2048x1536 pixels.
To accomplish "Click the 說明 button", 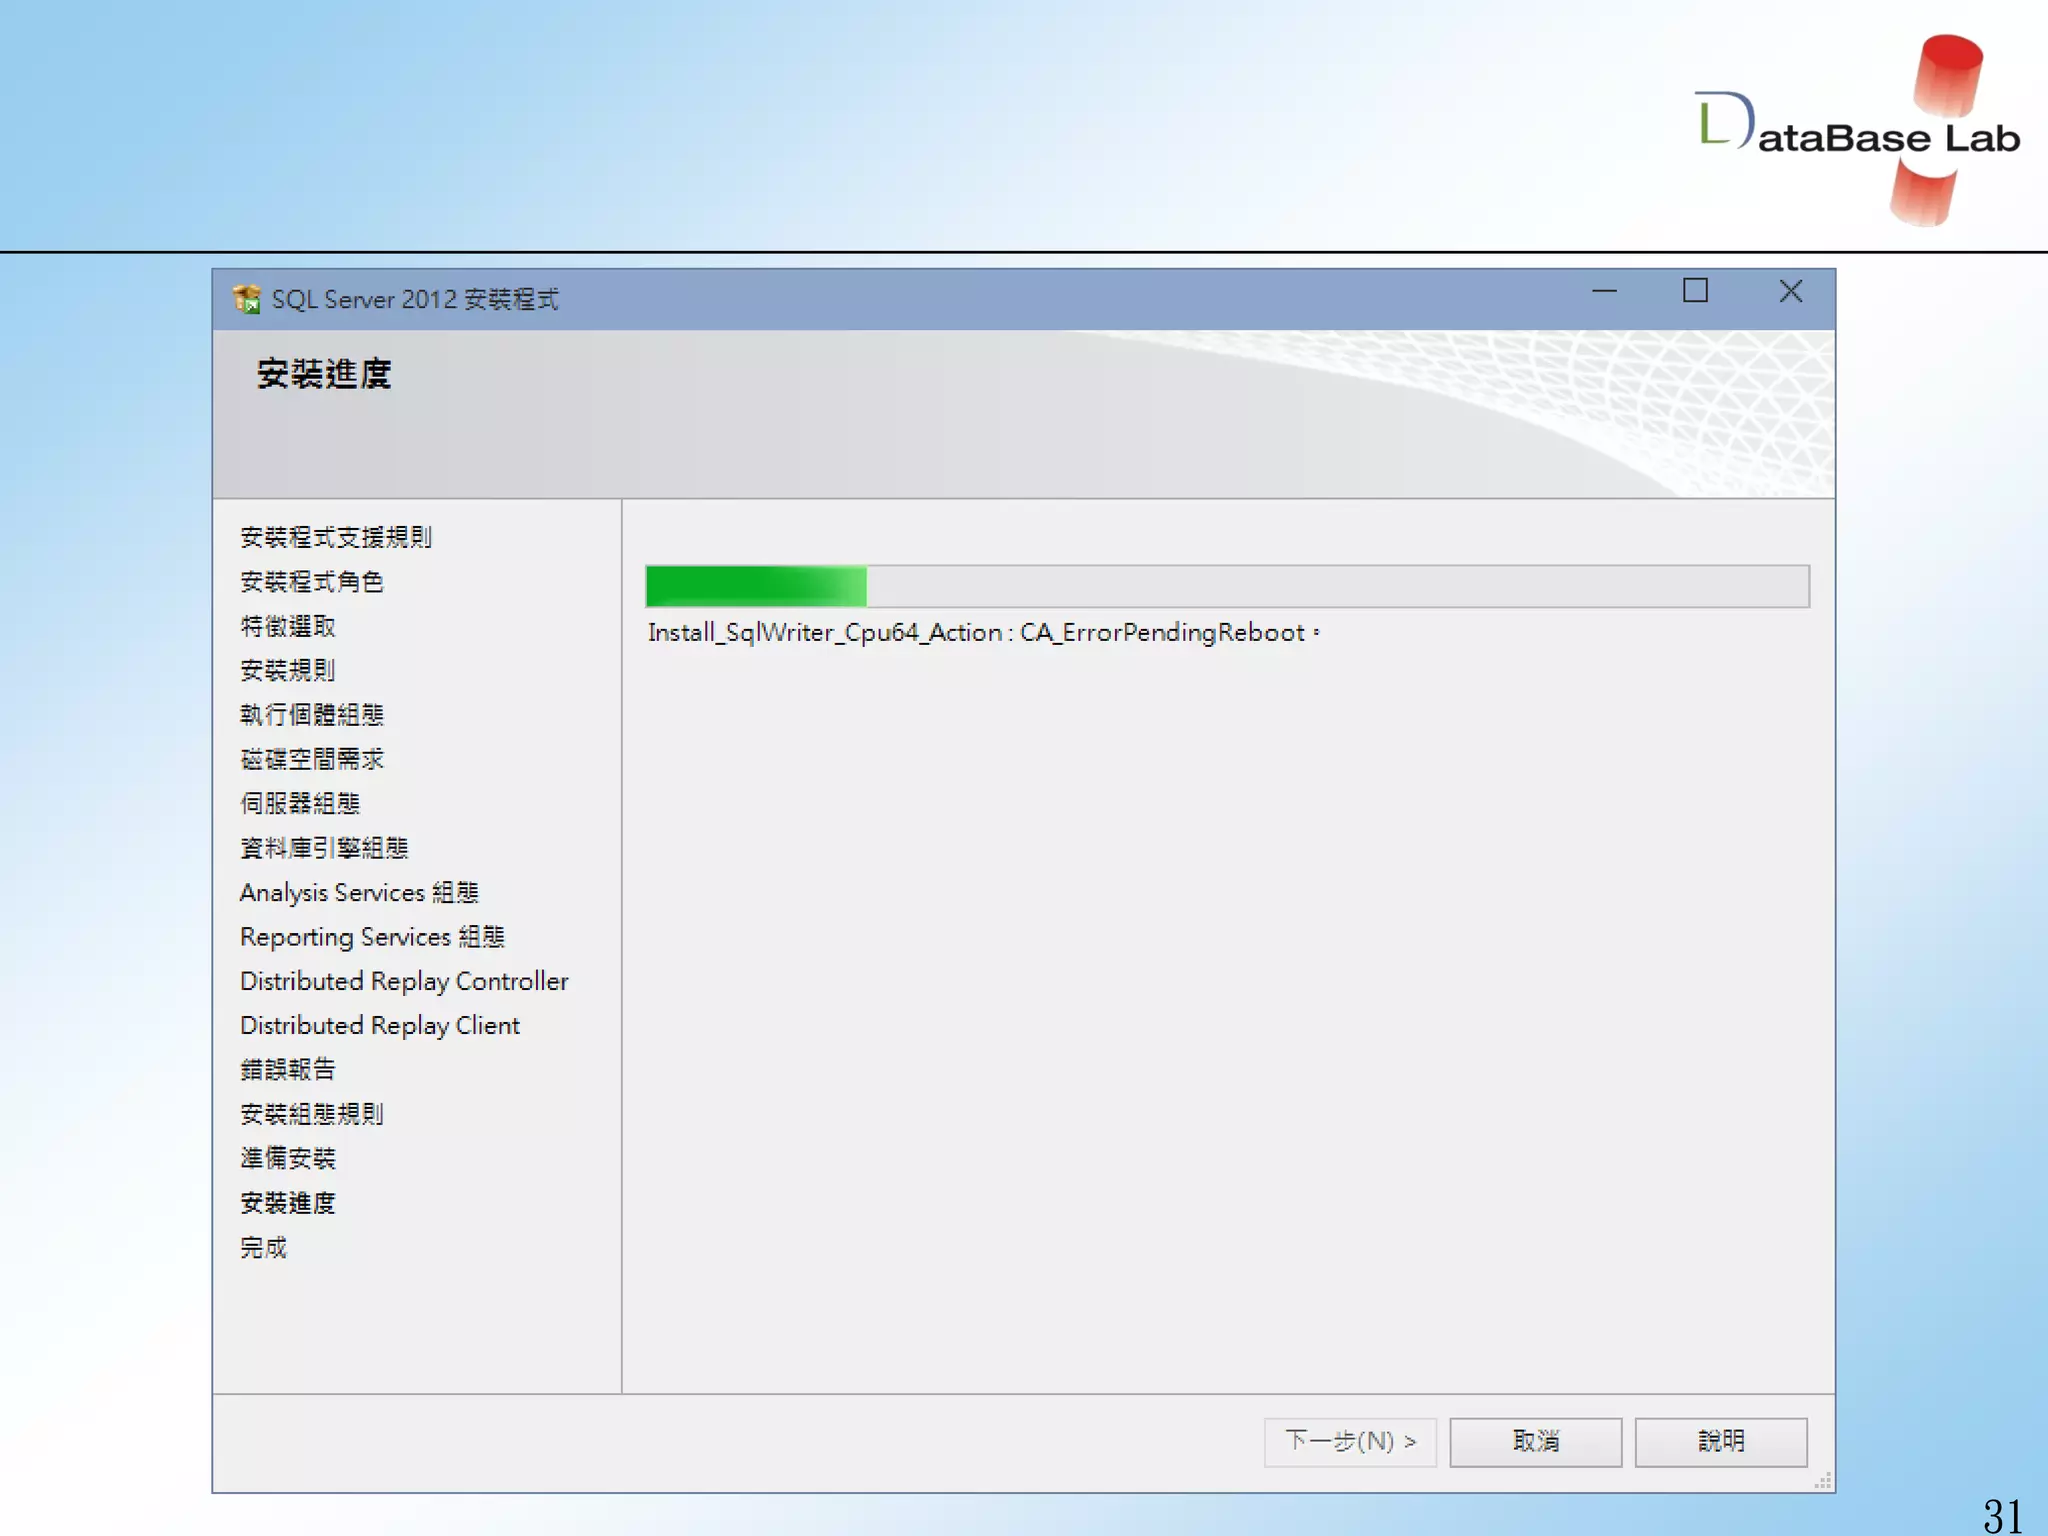I will click(1721, 1441).
